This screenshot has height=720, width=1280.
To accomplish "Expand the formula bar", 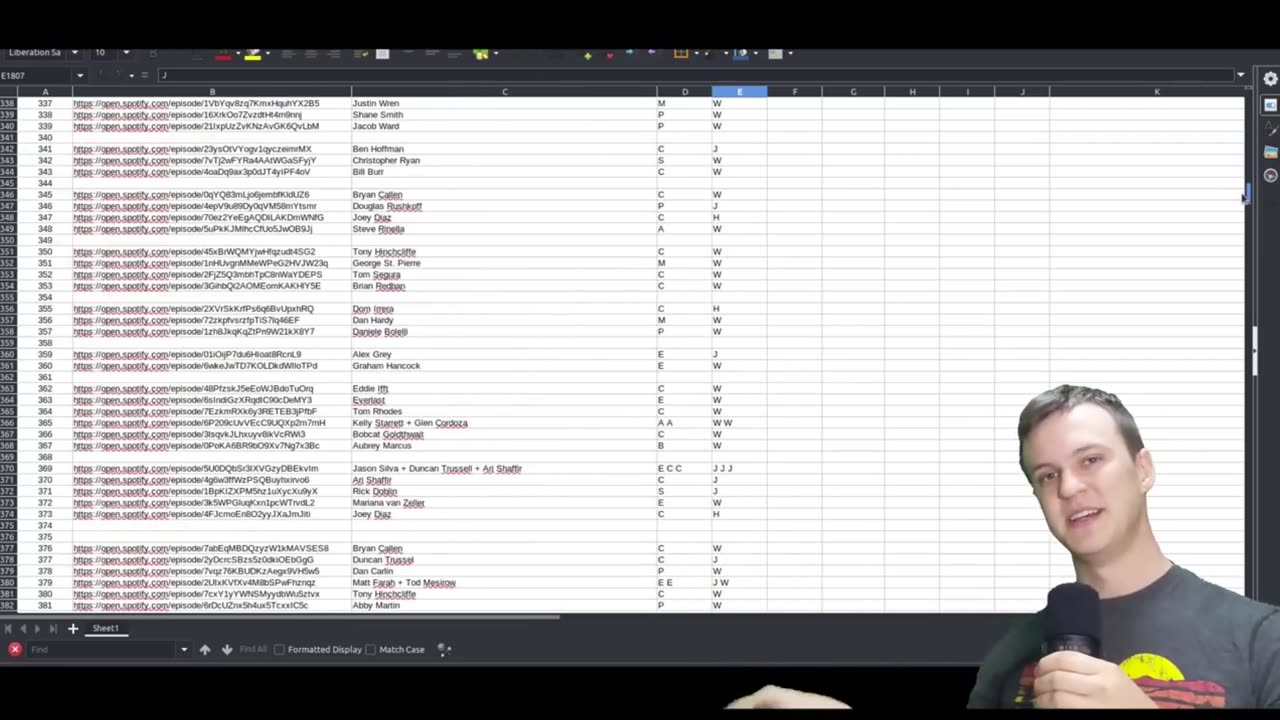I will click(x=1241, y=75).
